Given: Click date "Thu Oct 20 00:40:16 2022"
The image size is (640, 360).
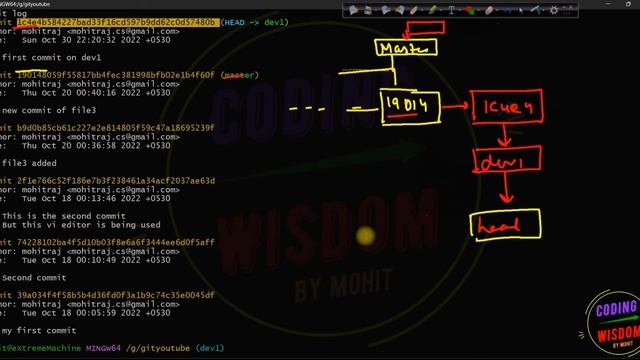Looking at the screenshot, I should tap(81, 93).
